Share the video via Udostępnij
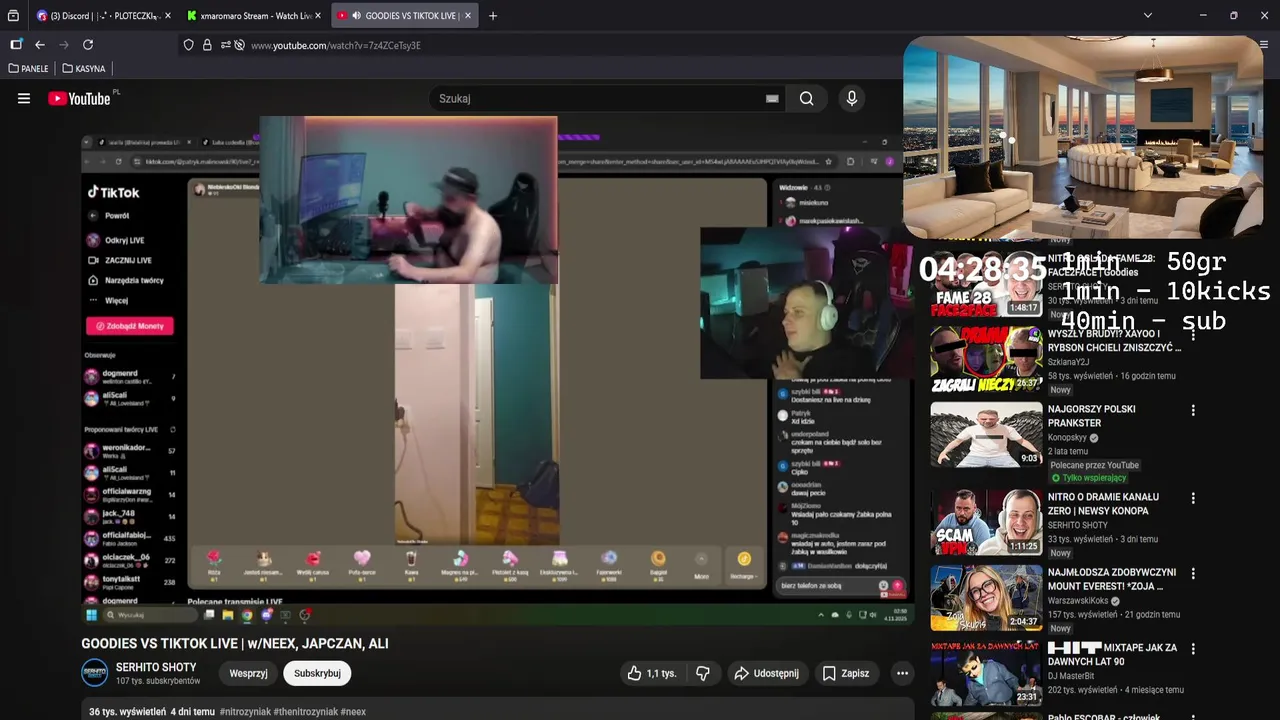1280x720 pixels. point(767,673)
